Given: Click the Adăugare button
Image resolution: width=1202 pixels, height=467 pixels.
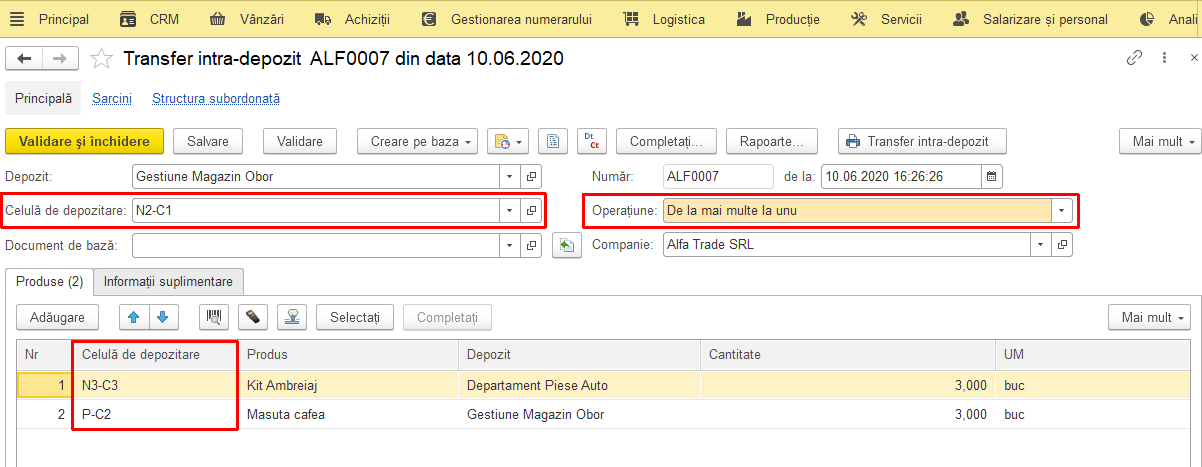Looking at the screenshot, I should point(58,317).
